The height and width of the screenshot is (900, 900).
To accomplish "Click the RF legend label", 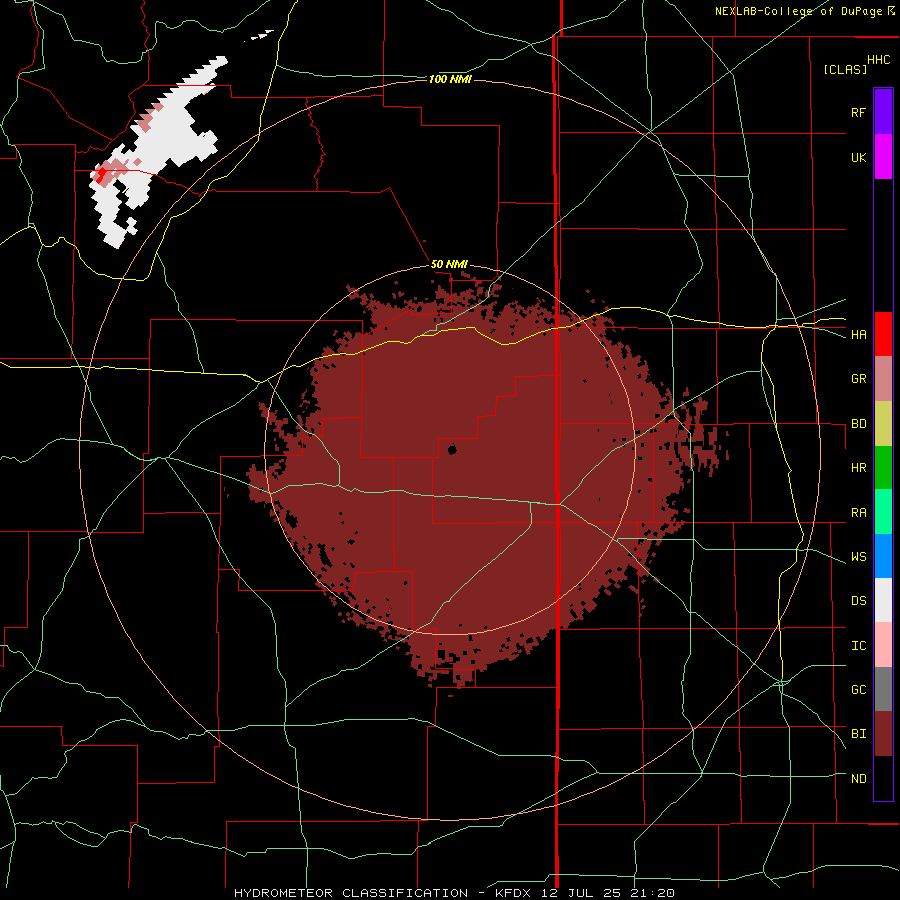I will click(x=858, y=112).
